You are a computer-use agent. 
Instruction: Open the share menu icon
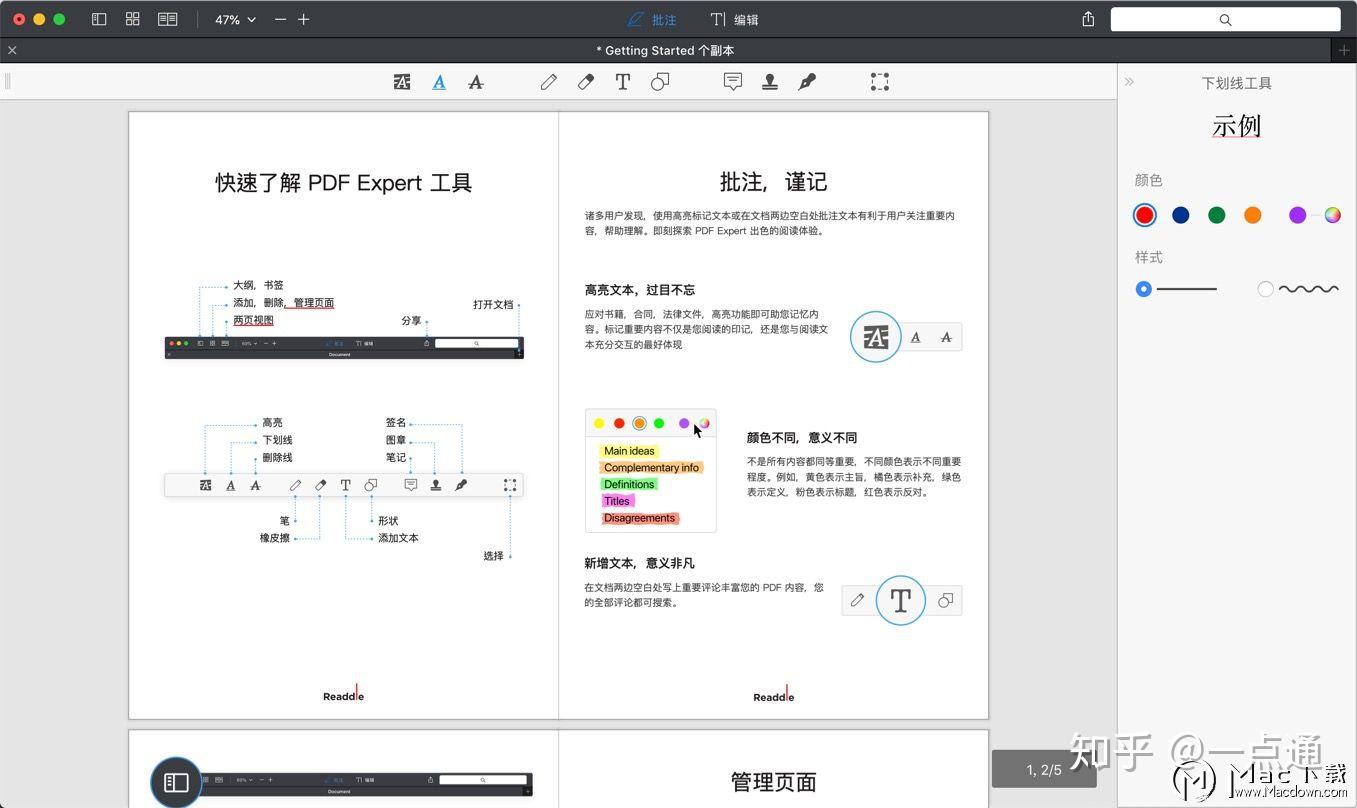(x=1088, y=19)
